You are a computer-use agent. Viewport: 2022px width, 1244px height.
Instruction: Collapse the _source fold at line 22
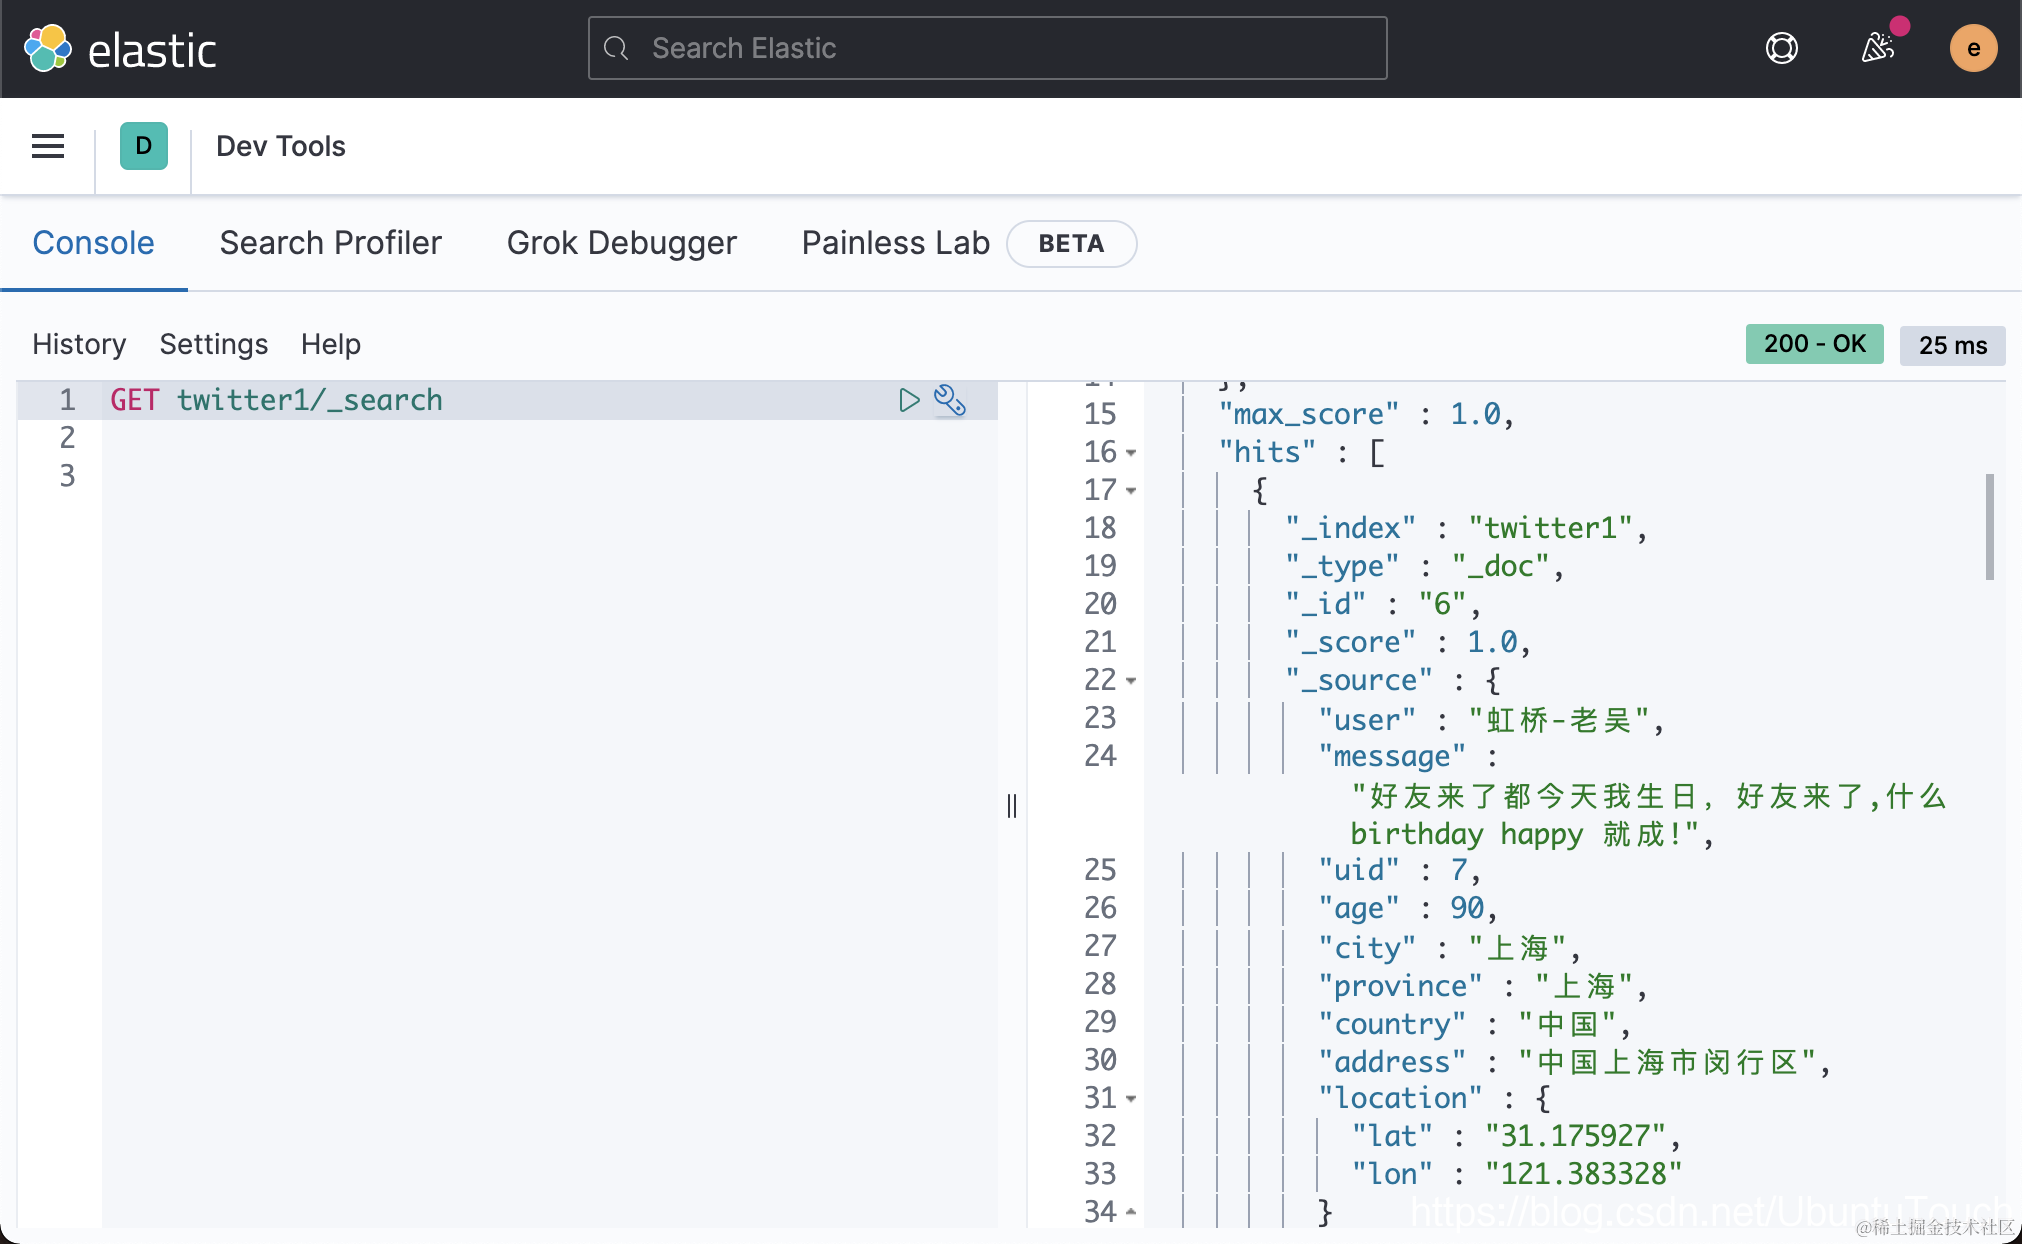[1131, 681]
